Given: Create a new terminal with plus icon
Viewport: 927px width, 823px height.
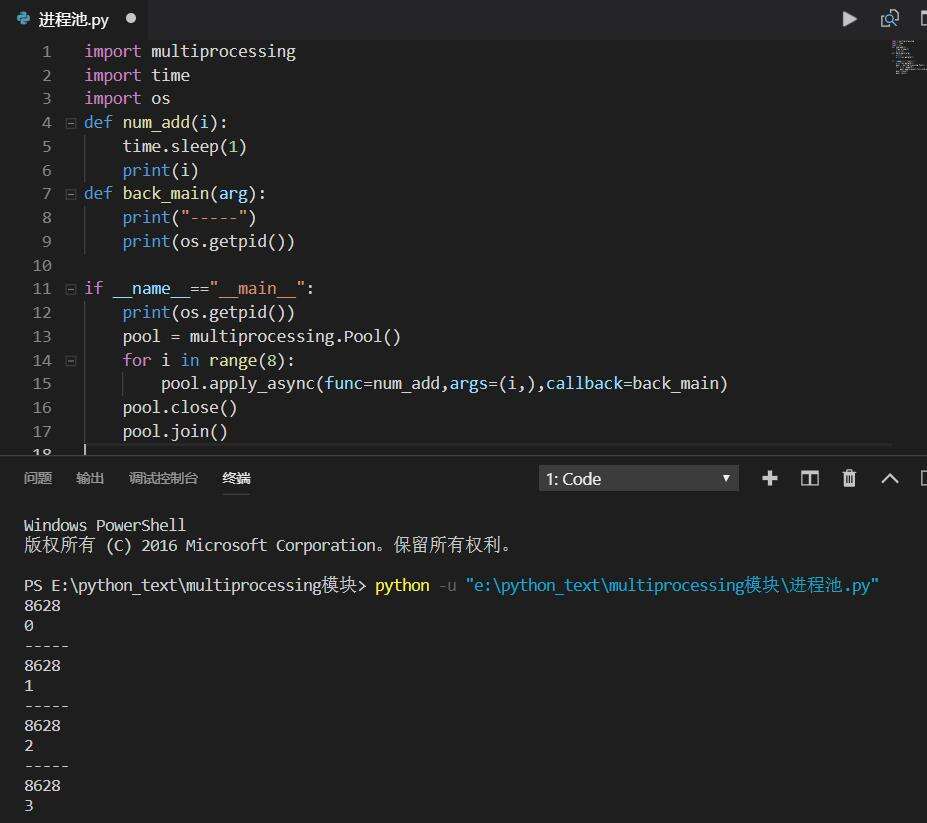Looking at the screenshot, I should pos(770,479).
